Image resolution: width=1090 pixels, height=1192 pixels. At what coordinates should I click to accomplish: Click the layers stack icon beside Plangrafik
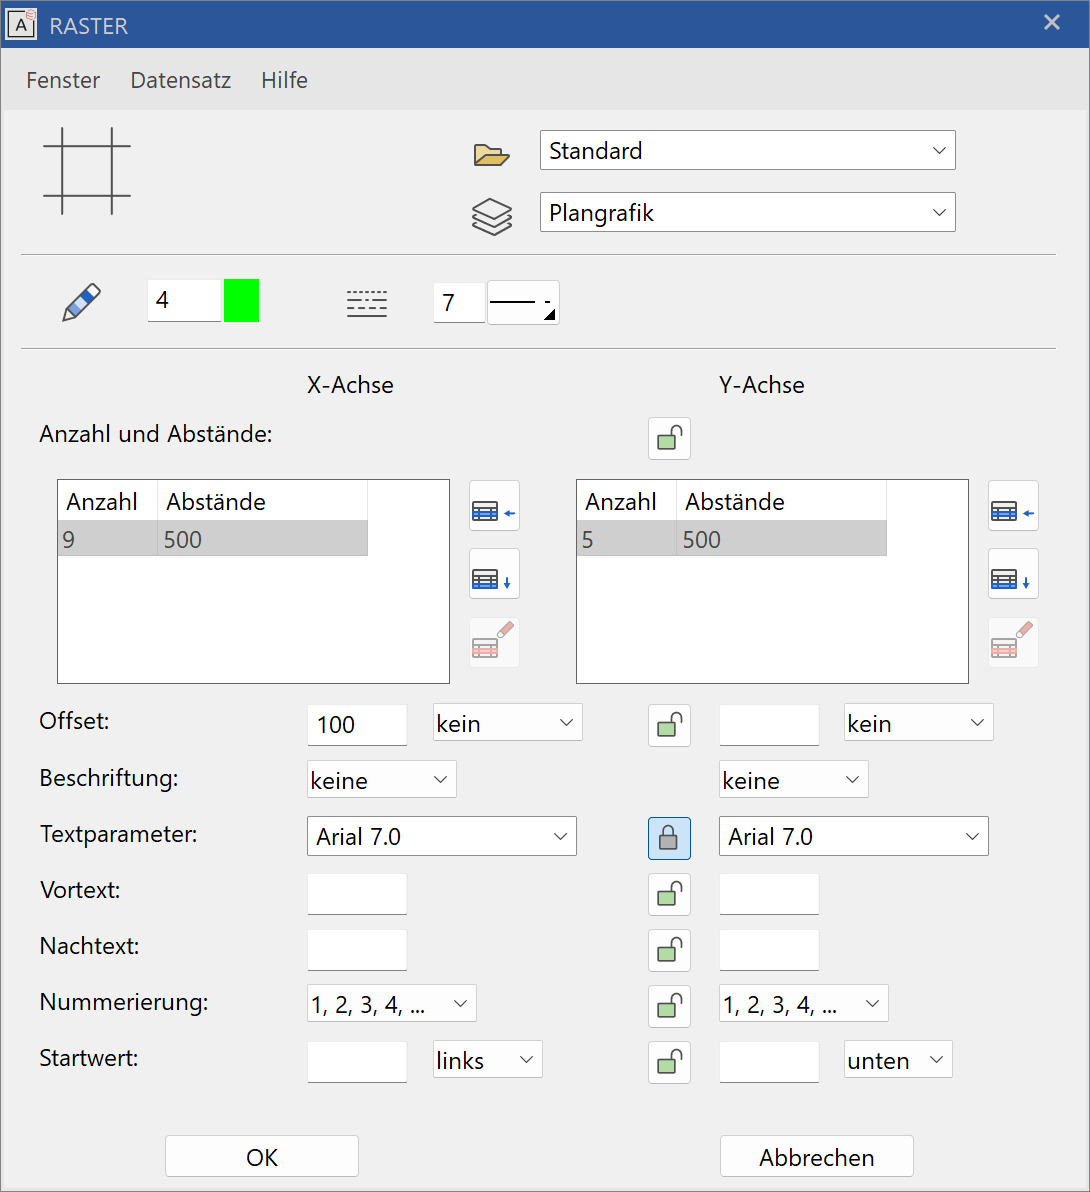pos(492,217)
